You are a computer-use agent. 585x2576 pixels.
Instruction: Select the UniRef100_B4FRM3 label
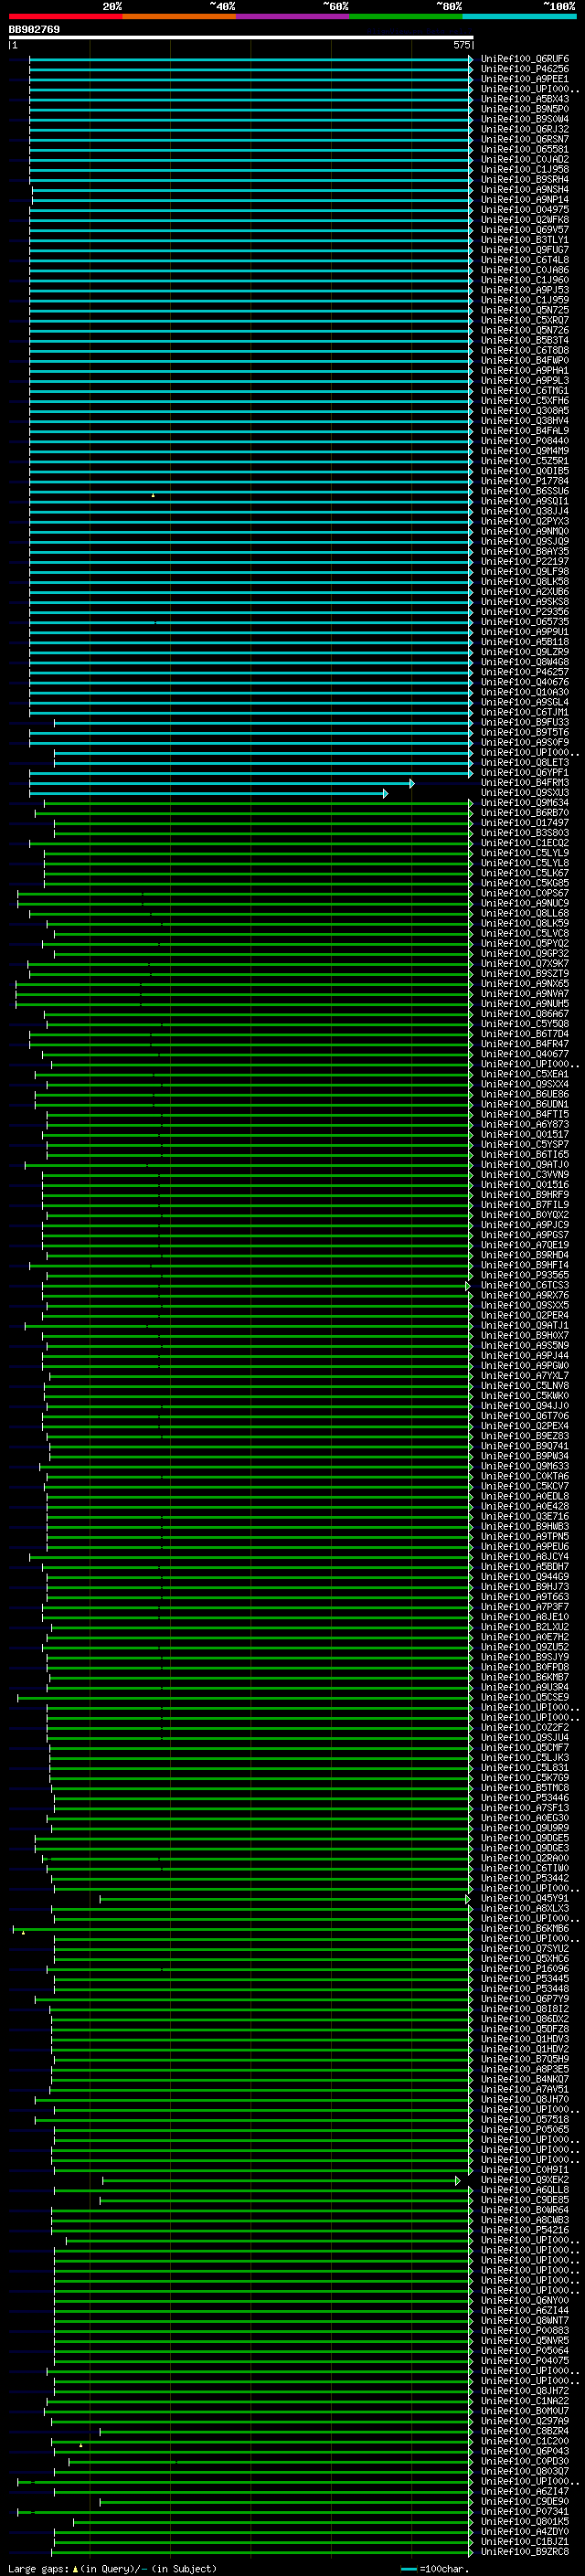[525, 782]
